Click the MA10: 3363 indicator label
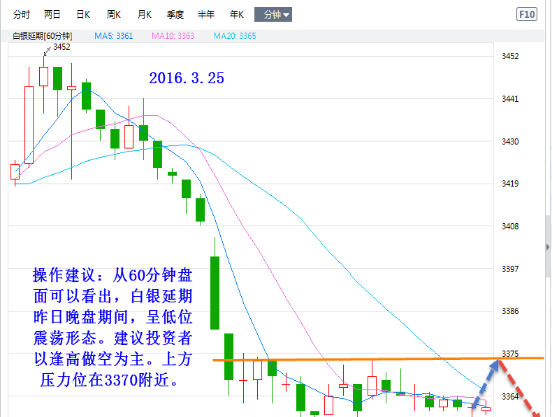This screenshot has width=553, height=417. point(173,36)
